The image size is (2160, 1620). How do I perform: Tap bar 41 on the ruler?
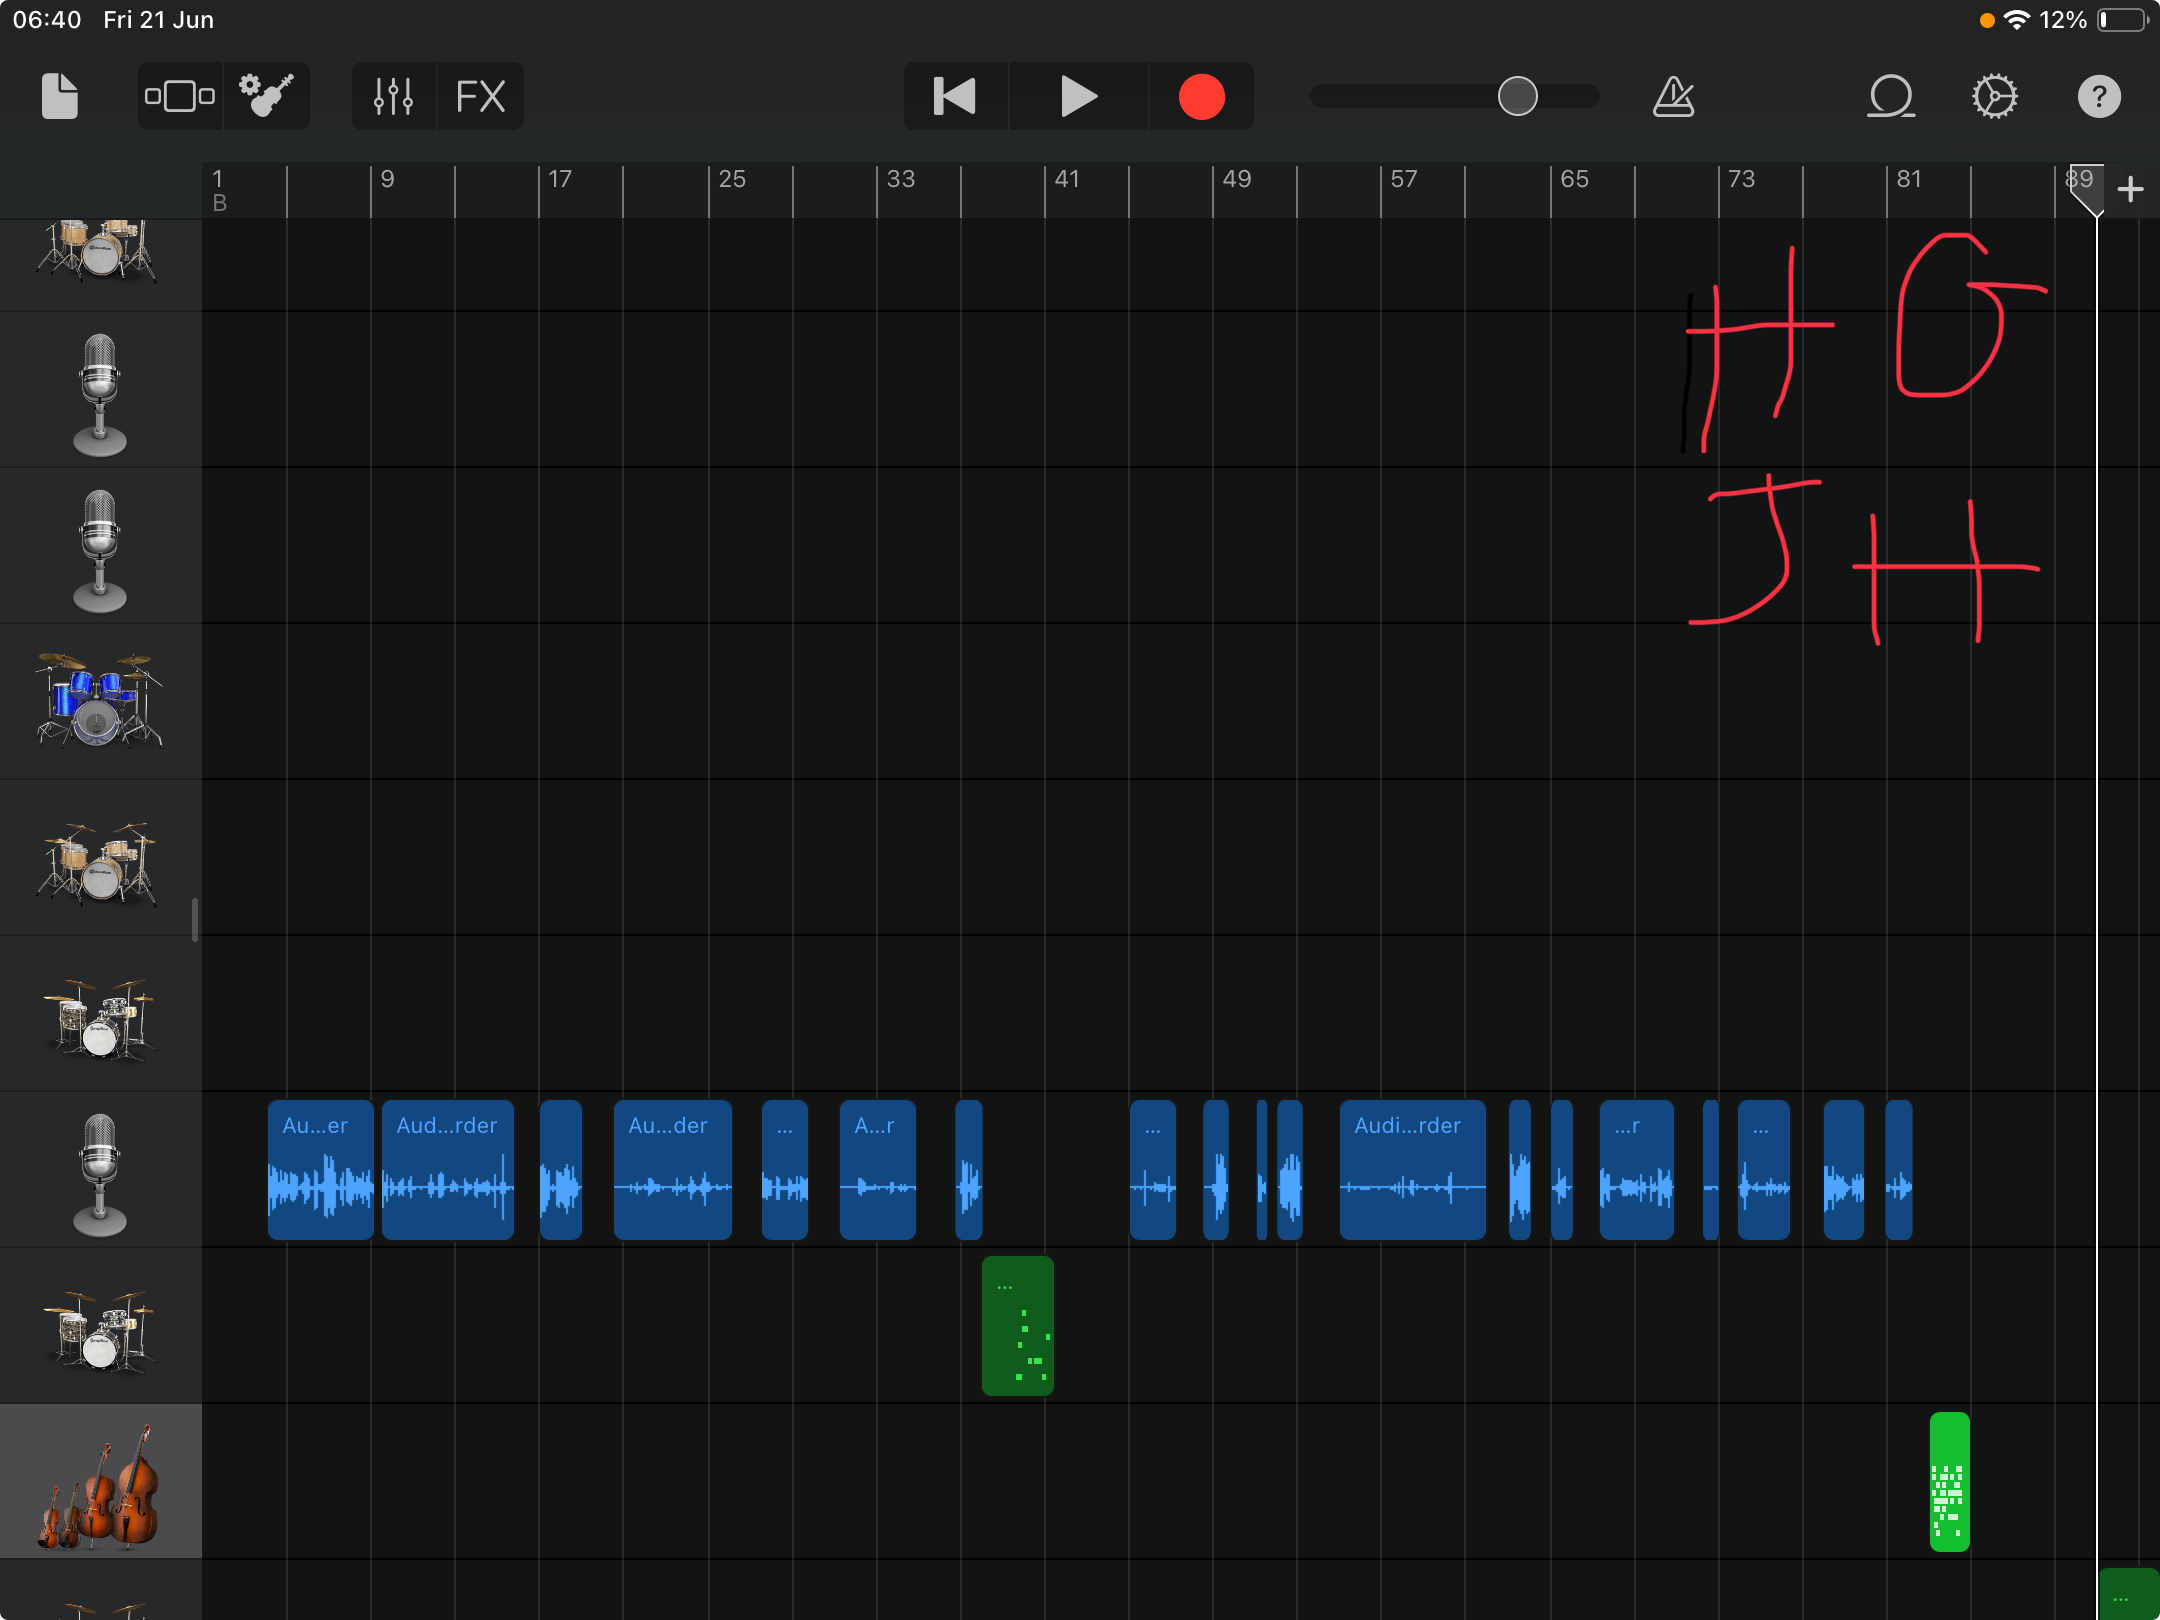tap(1067, 179)
